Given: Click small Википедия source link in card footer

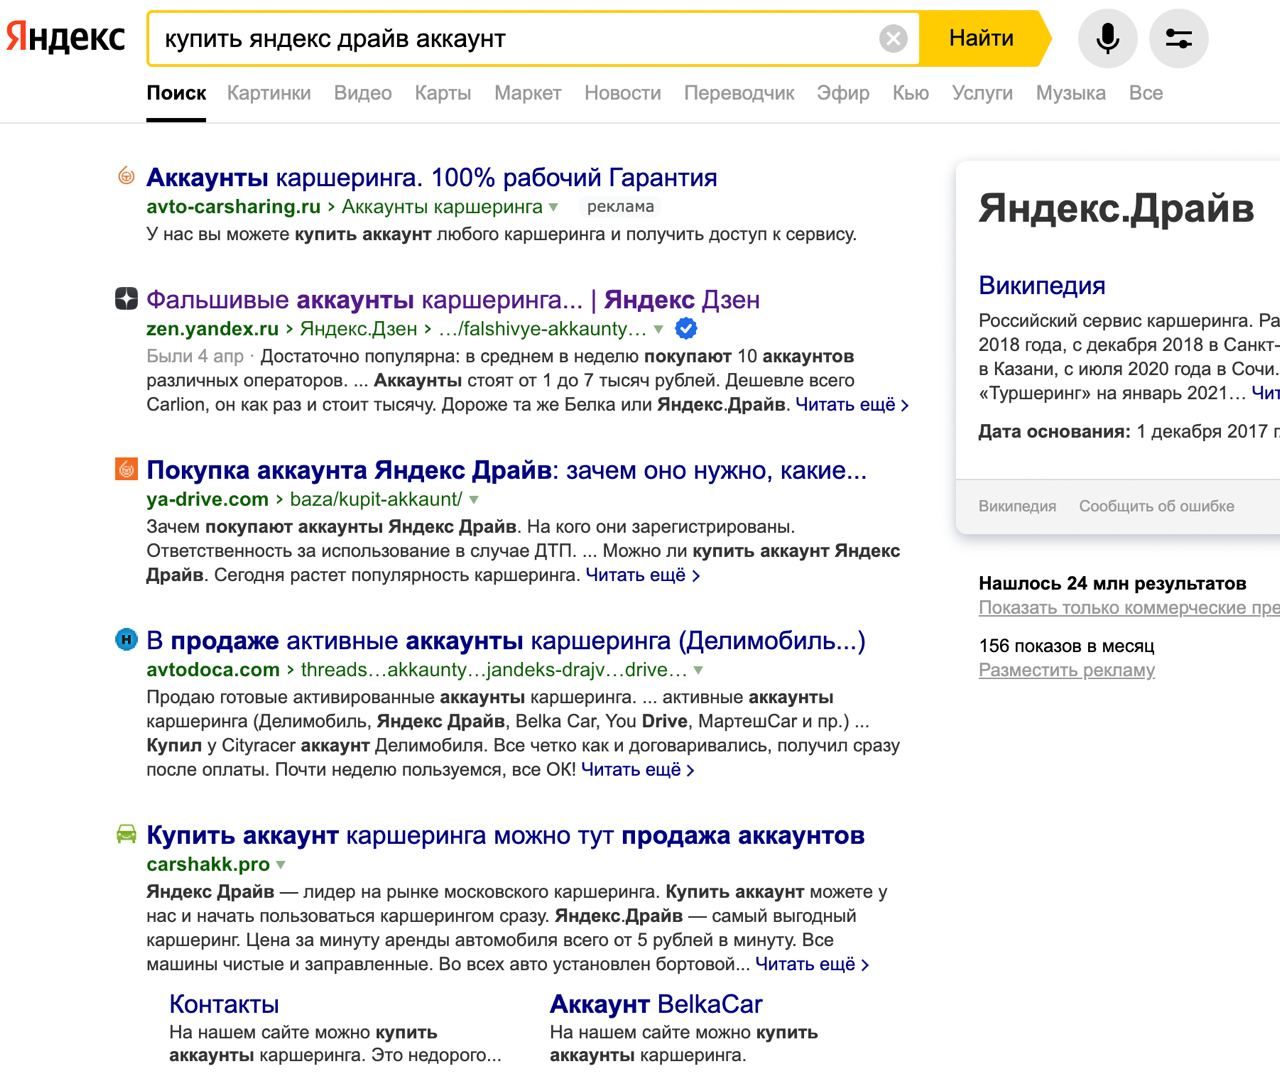Looking at the screenshot, I should pyautogui.click(x=1017, y=506).
